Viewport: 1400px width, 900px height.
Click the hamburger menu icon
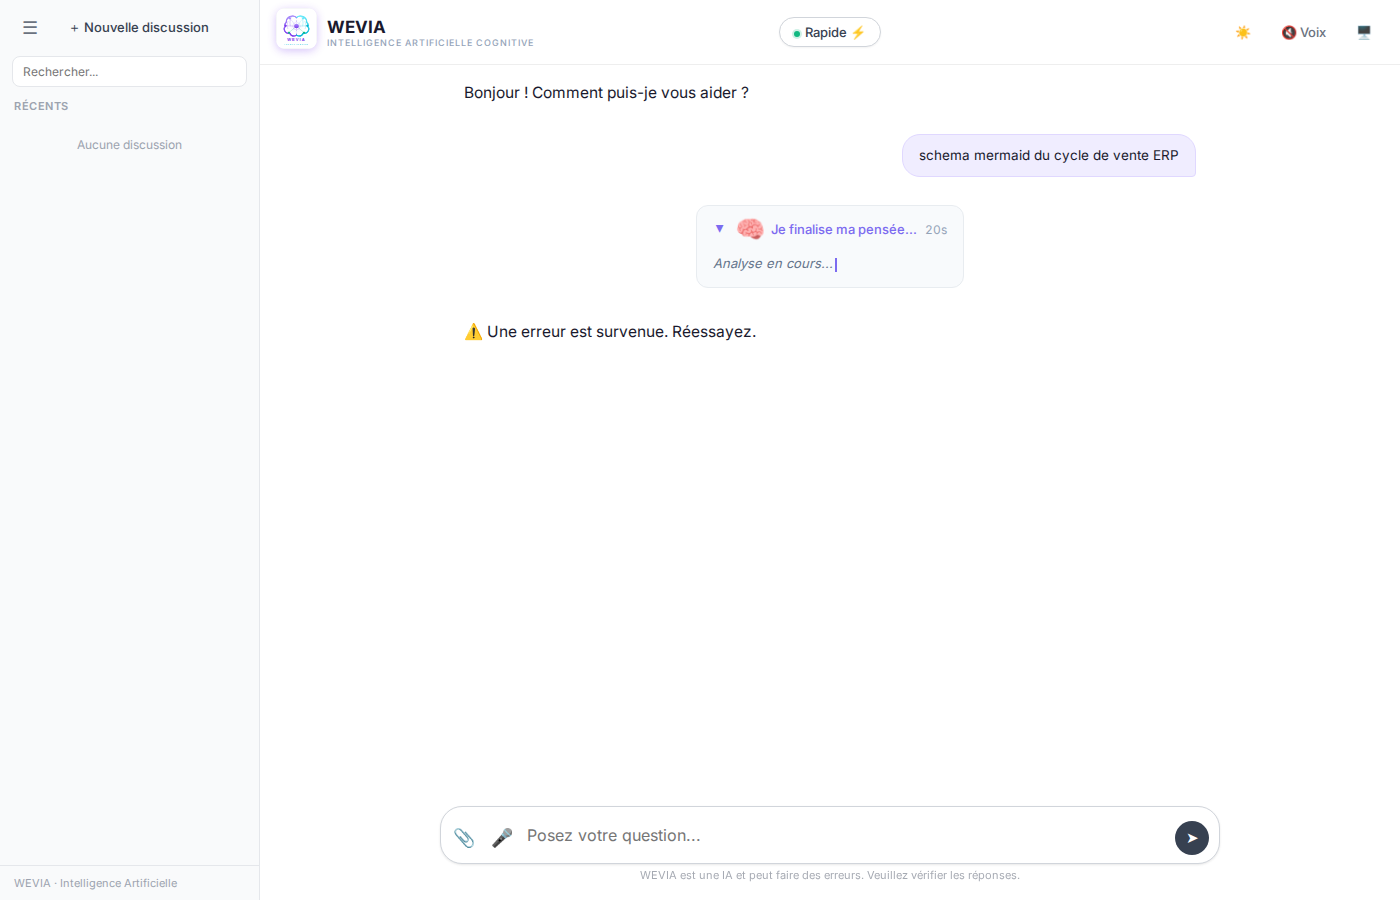coord(30,28)
